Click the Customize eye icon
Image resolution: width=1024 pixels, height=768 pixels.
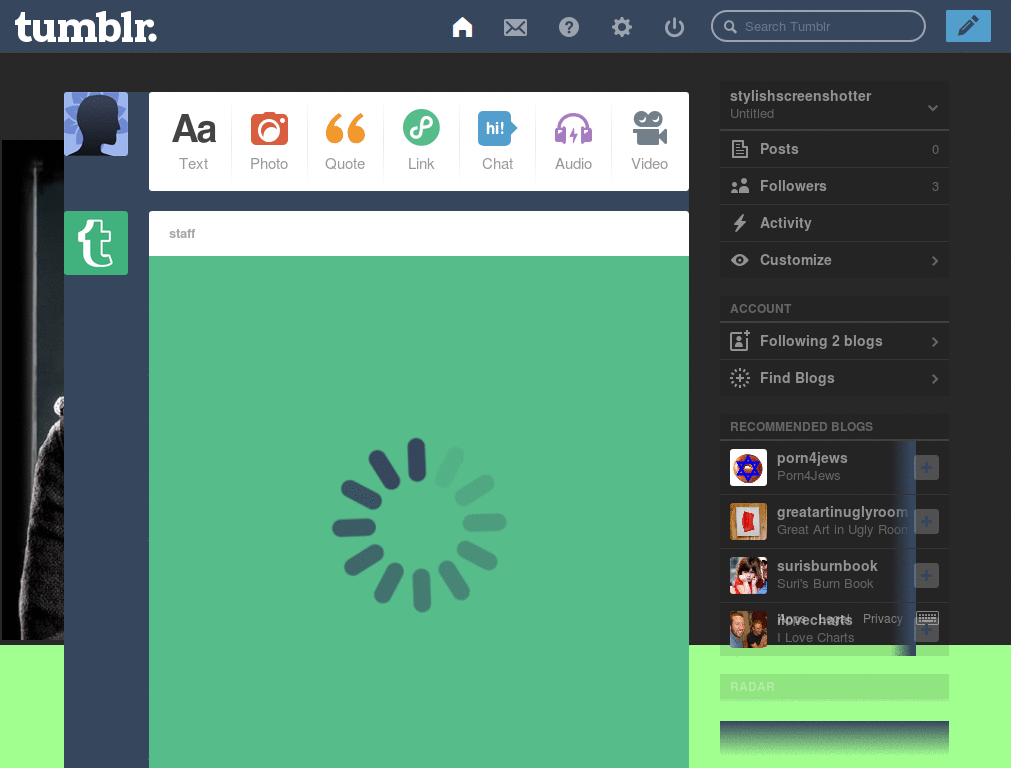[x=739, y=260]
